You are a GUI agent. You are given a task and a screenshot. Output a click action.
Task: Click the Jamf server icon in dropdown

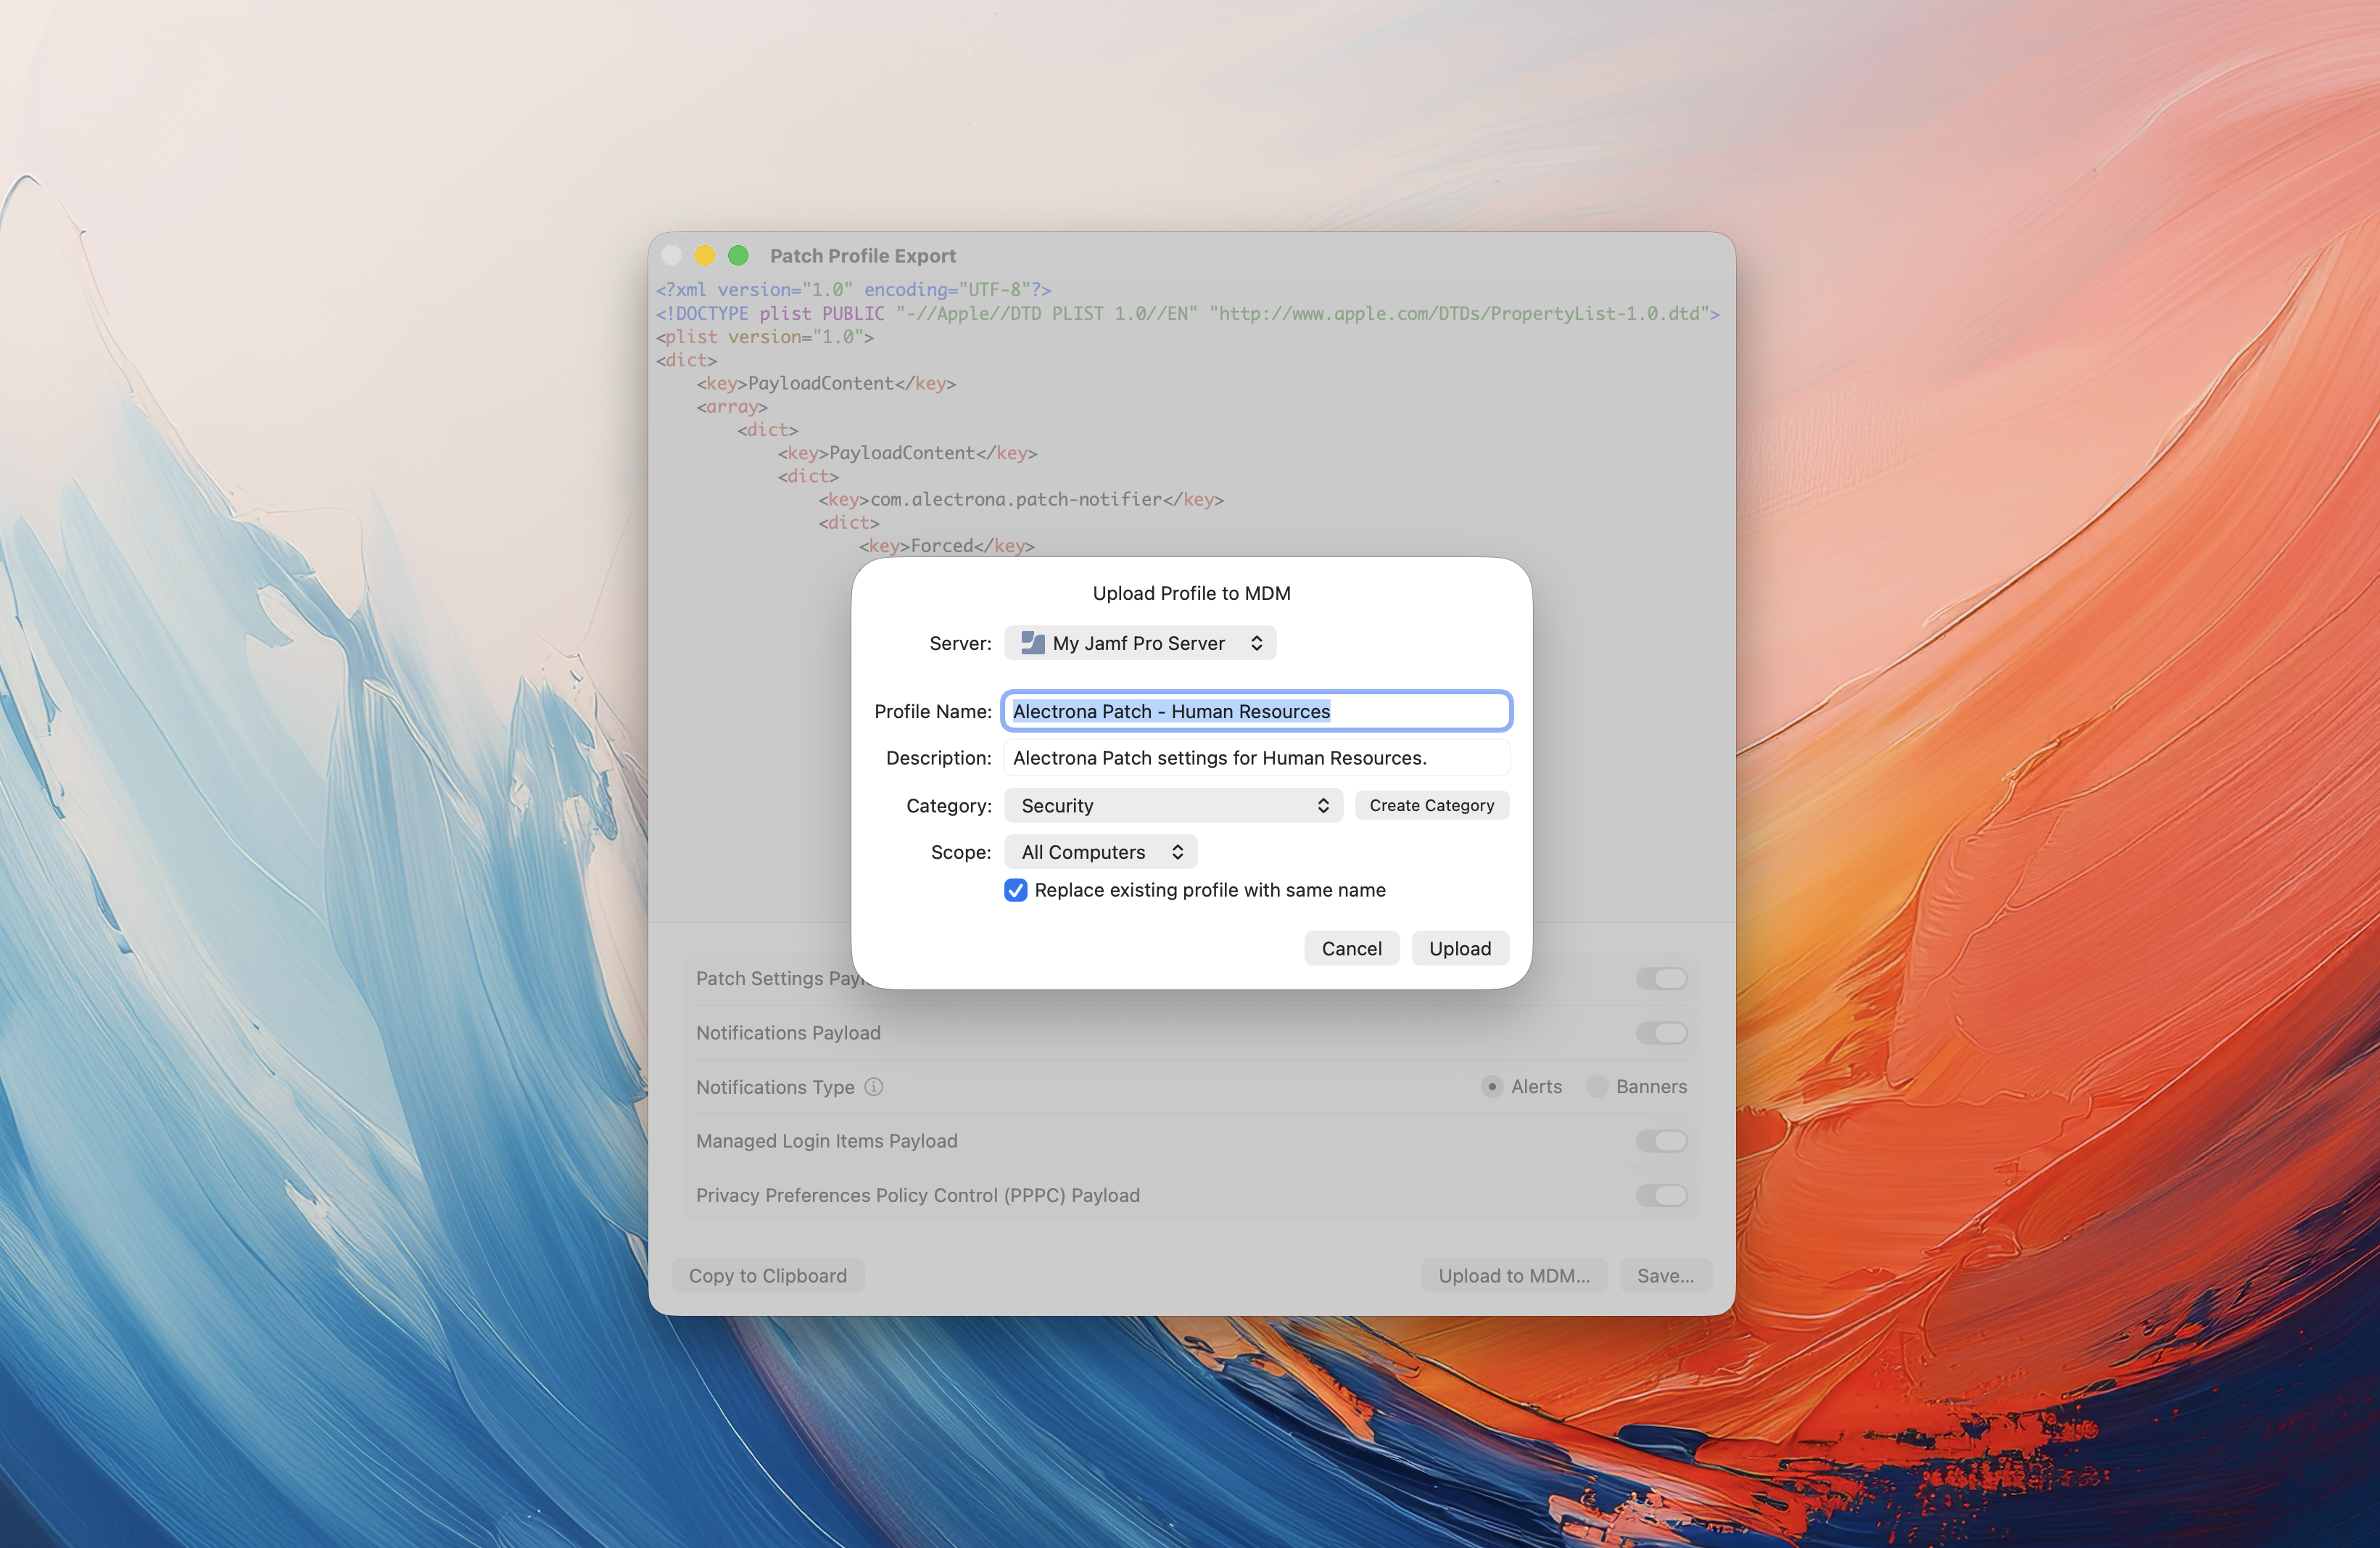(x=1033, y=643)
